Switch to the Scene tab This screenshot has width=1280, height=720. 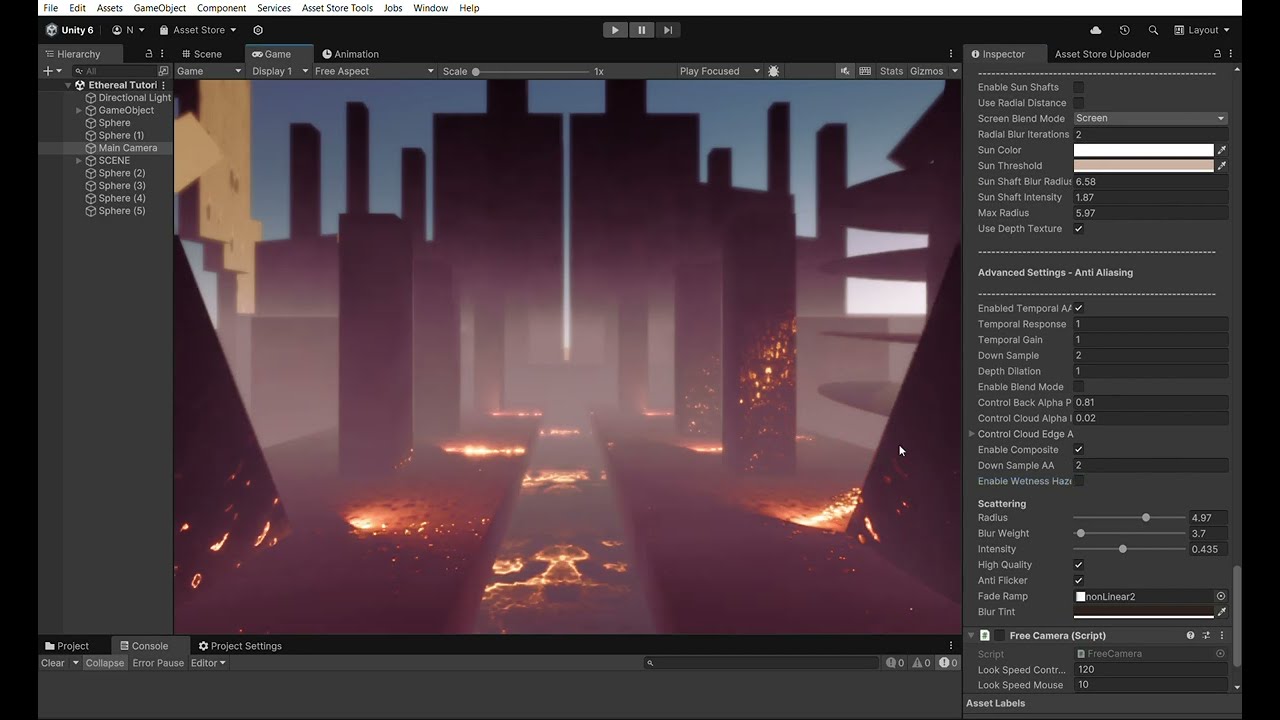(202, 54)
